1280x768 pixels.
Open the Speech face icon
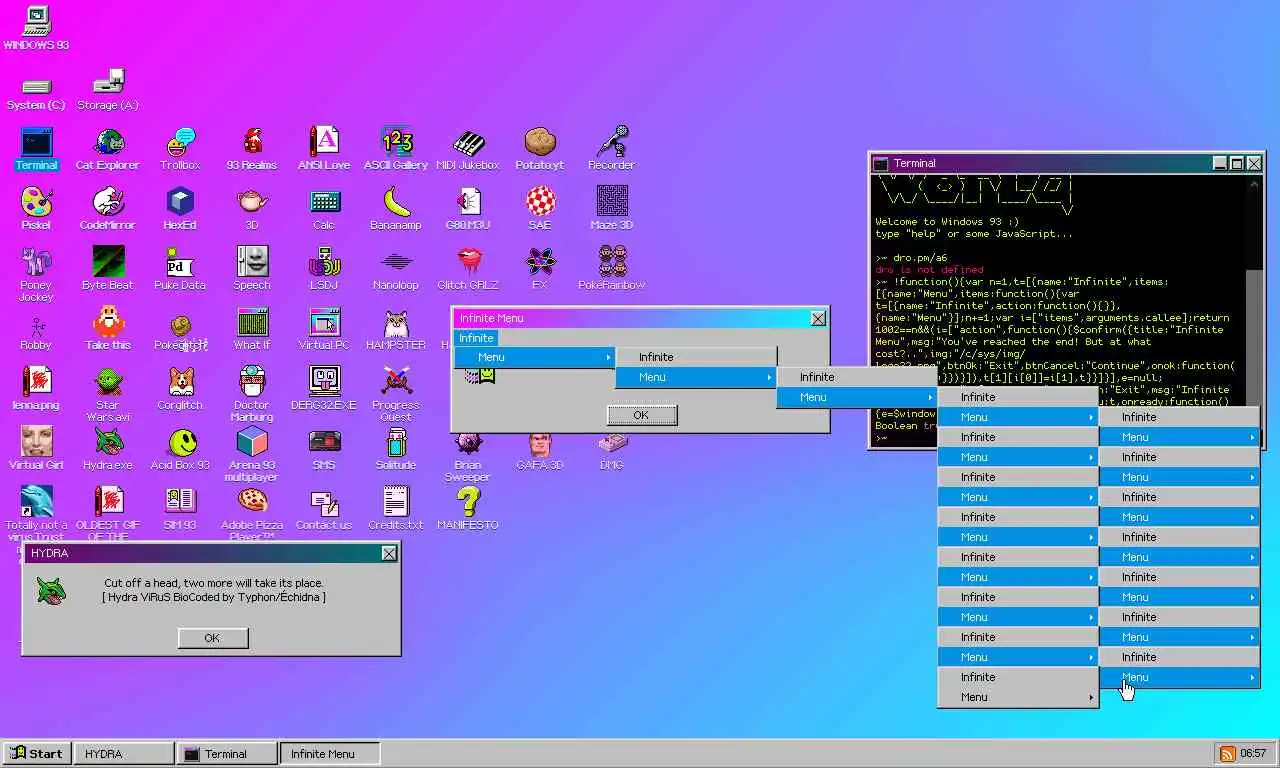252,268
